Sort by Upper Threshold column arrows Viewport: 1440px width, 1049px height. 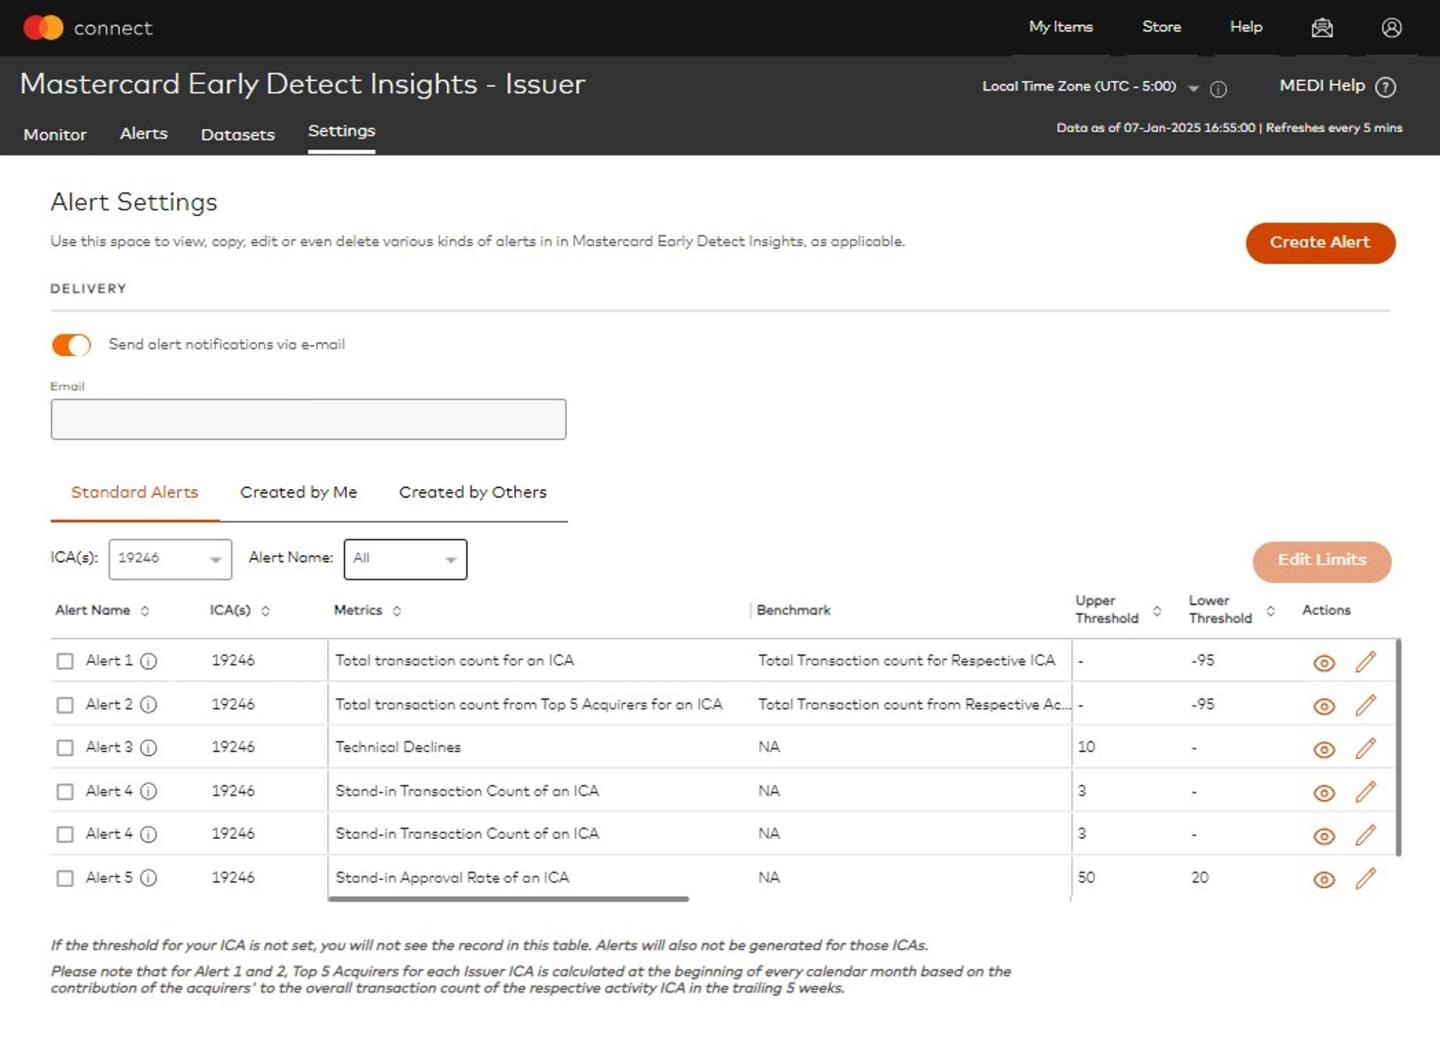[1157, 611]
